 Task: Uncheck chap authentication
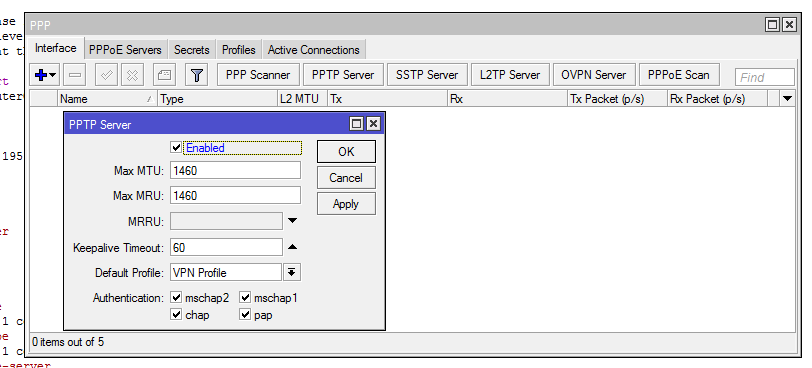click(176, 315)
